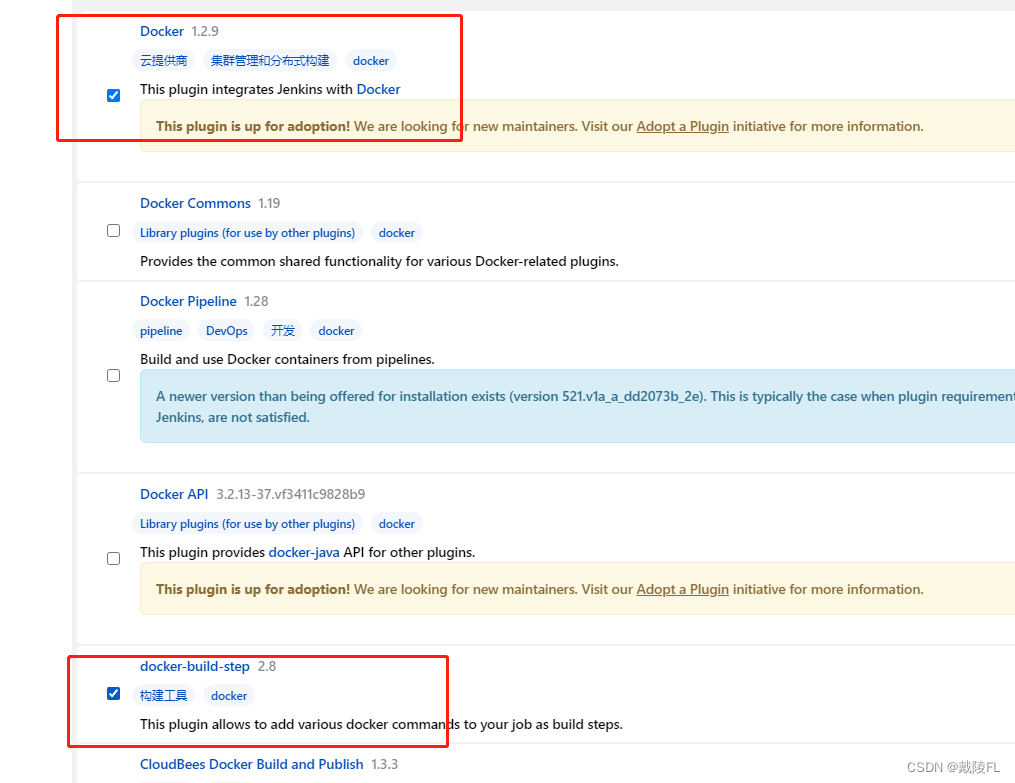Click version 3.2.13-37.vf3411c9828b9 text
This screenshot has height=783, width=1015.
tap(291, 494)
